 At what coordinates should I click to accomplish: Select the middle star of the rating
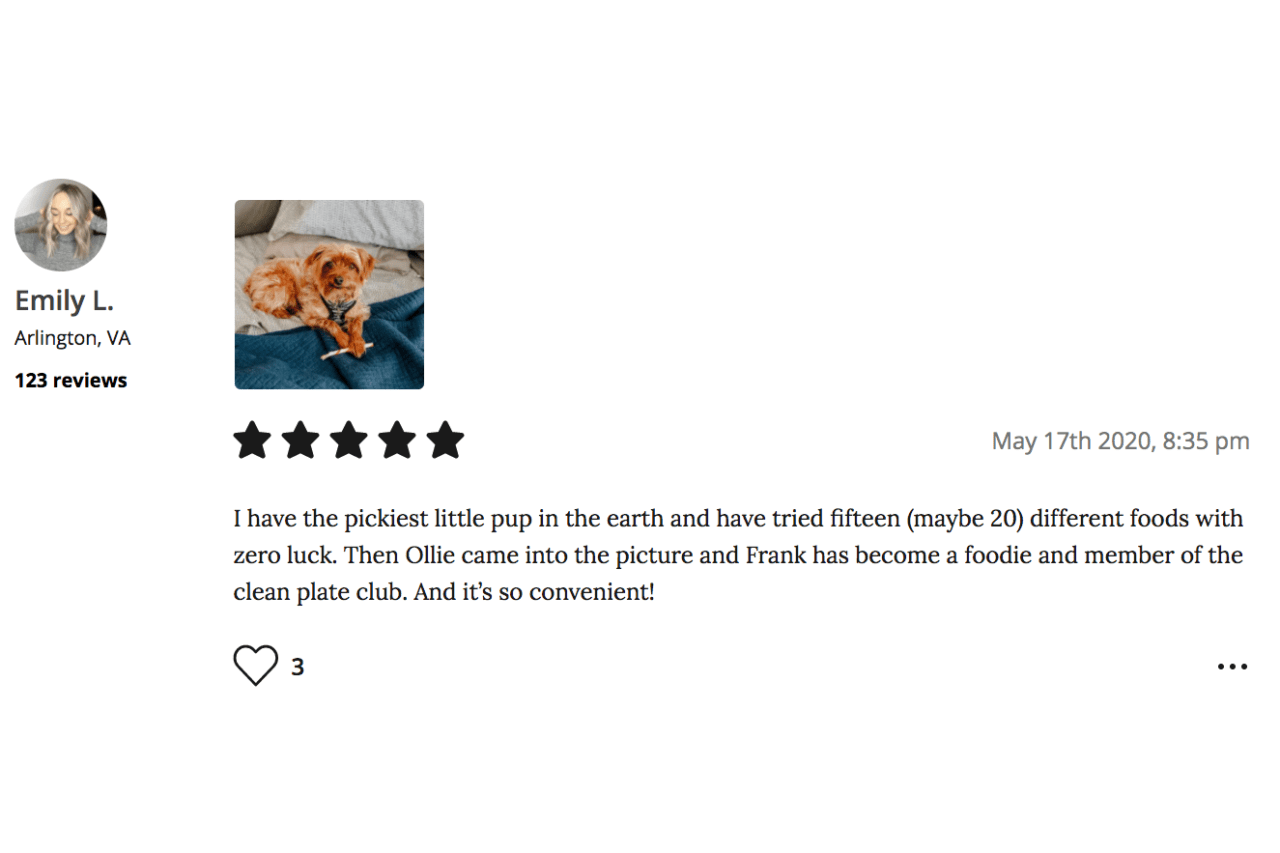click(x=349, y=439)
